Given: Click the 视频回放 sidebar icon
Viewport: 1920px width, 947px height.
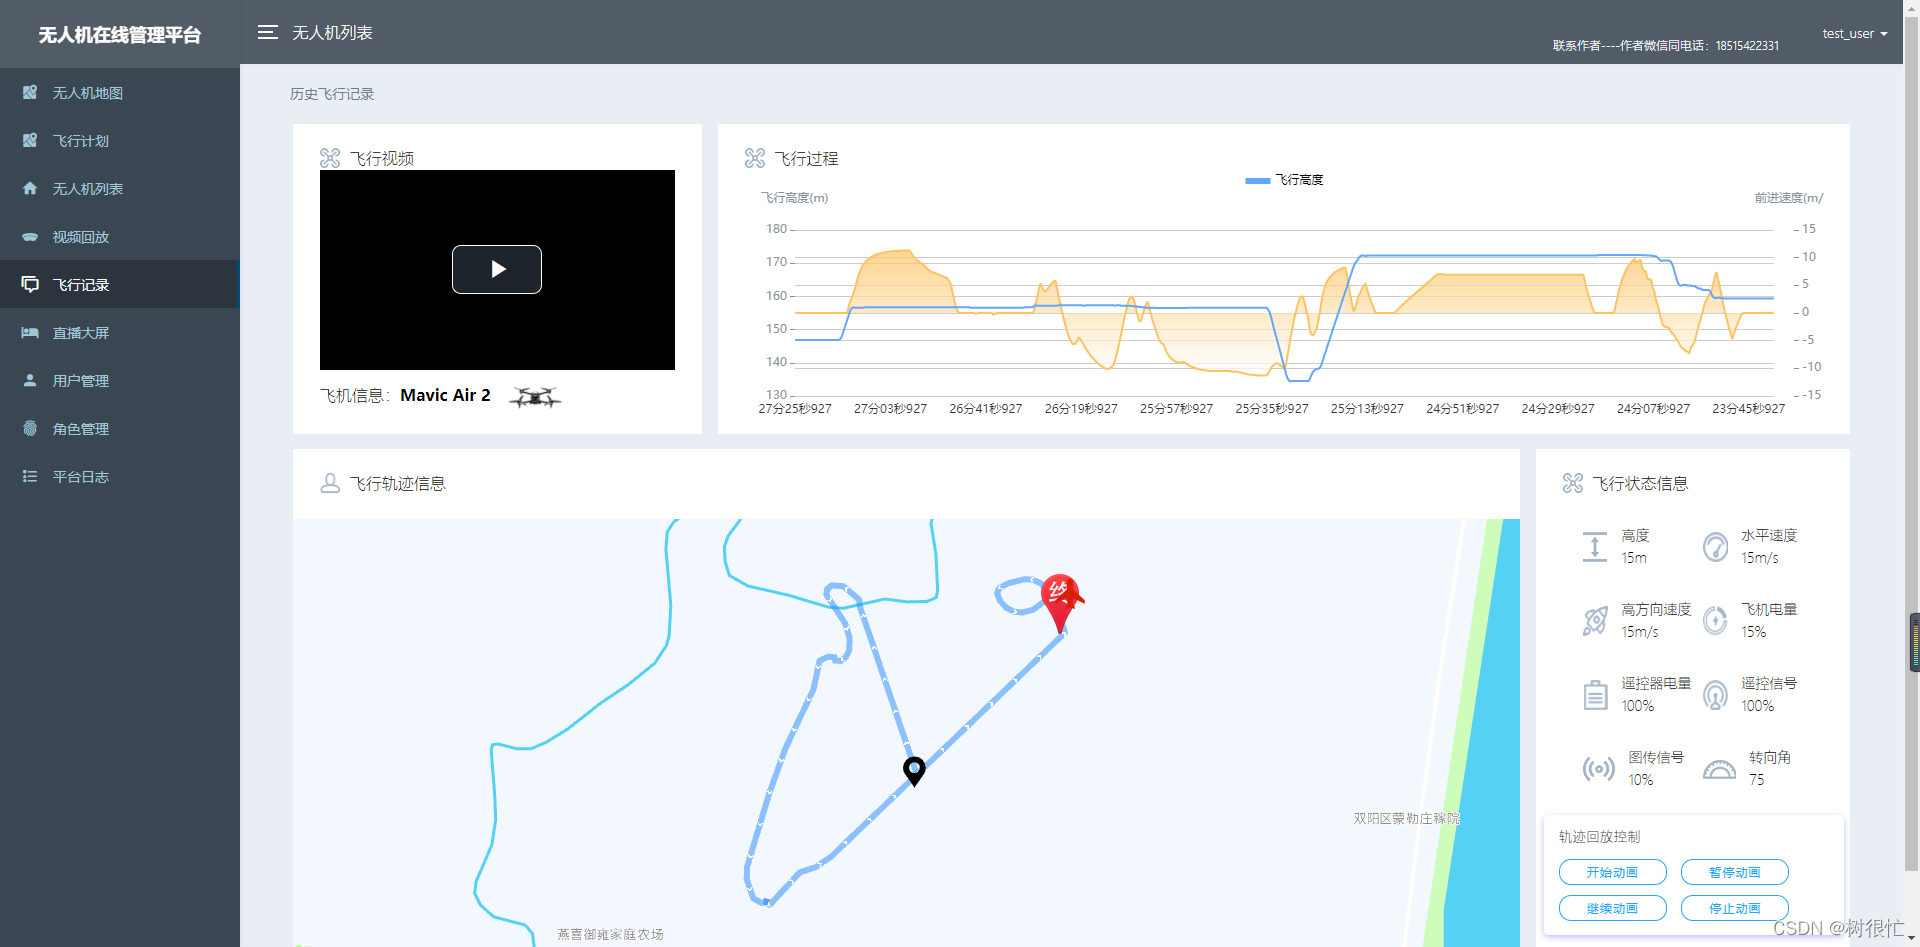Looking at the screenshot, I should 30,237.
